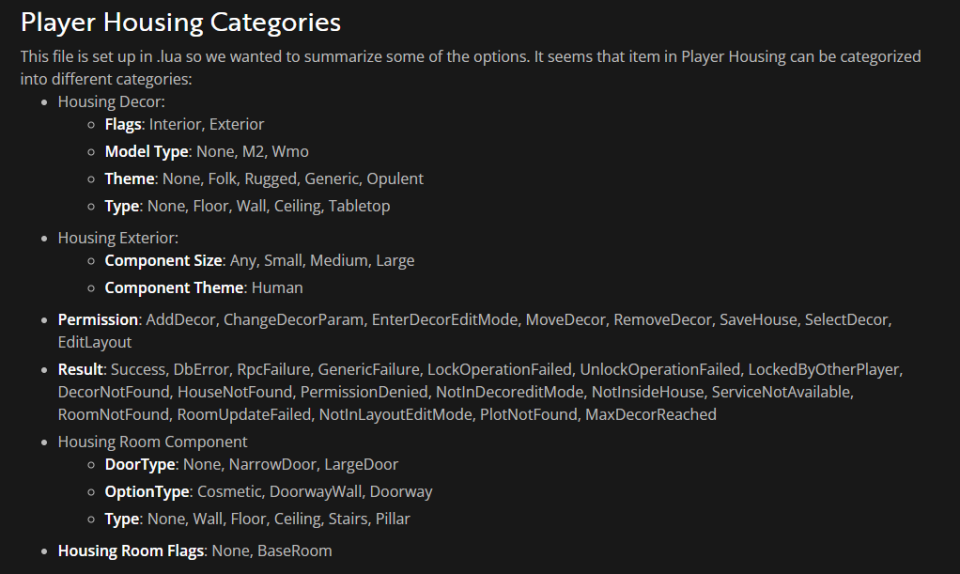
Task: Click the Component Size label
Action: (163, 260)
